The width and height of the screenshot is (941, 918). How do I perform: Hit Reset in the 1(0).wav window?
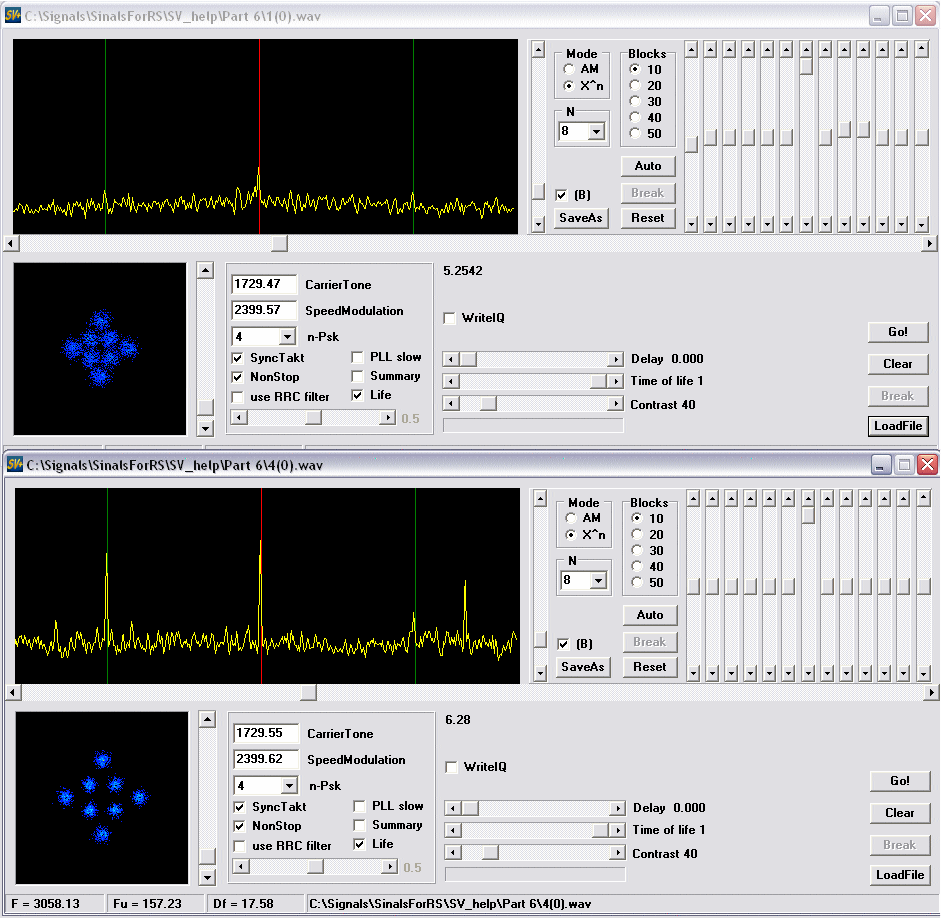pos(647,218)
